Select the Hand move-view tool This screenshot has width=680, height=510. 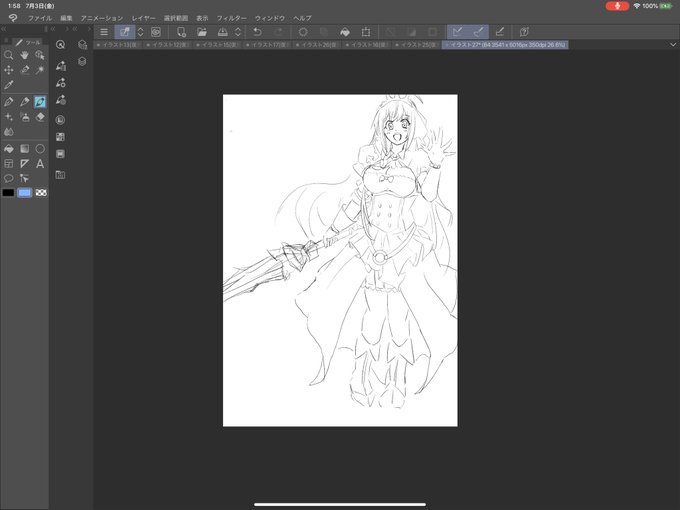(x=24, y=55)
